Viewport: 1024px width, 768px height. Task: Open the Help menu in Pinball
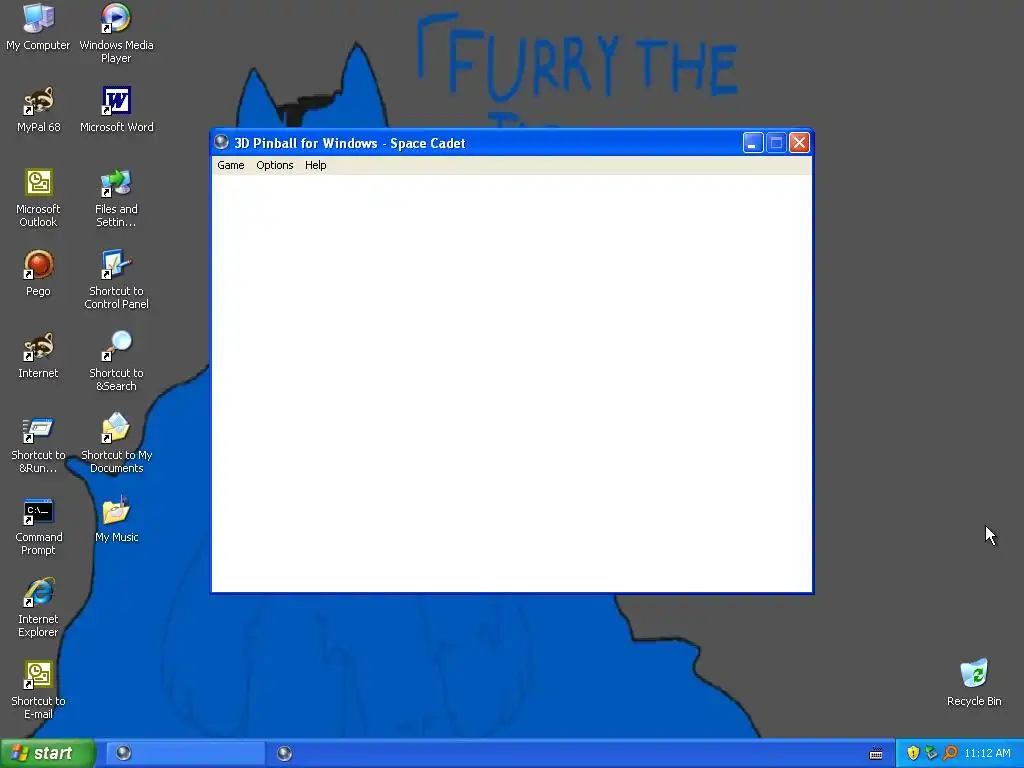tap(315, 165)
